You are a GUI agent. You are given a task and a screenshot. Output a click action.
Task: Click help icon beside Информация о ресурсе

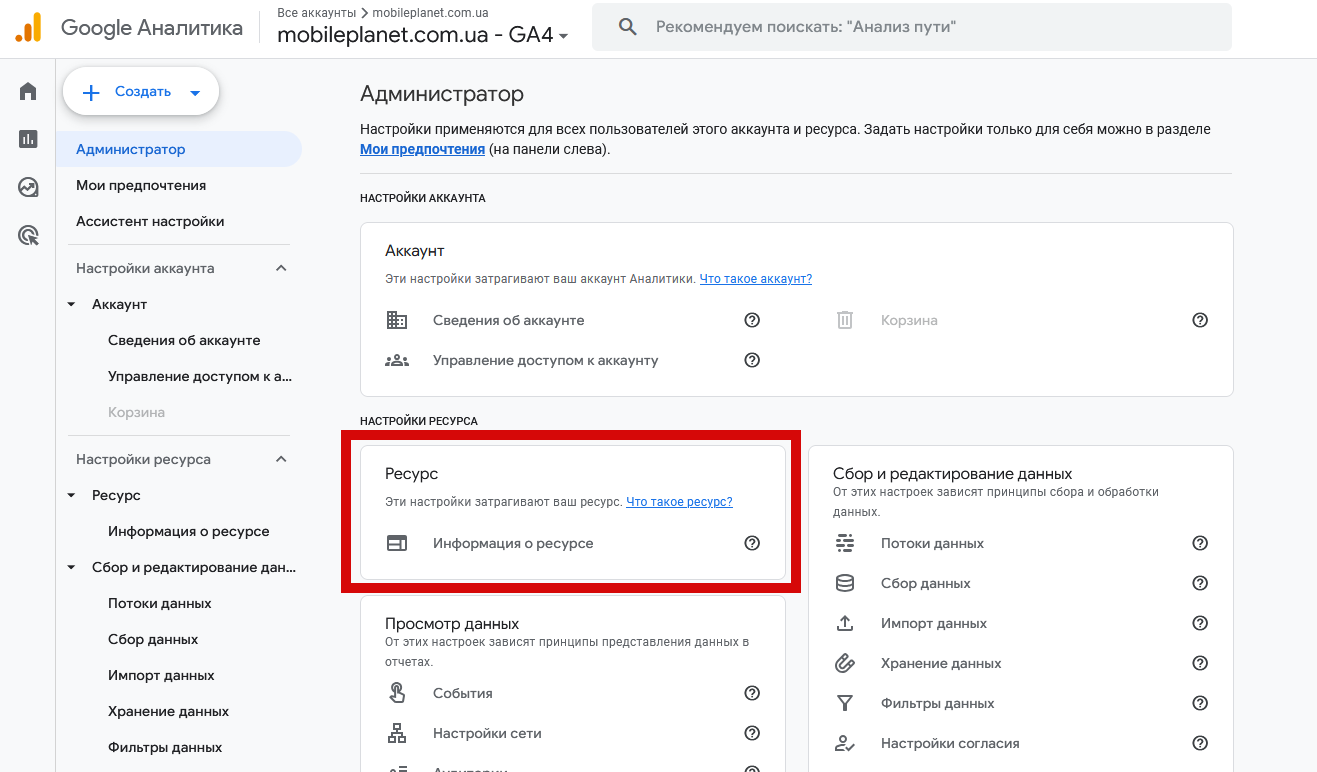point(752,543)
